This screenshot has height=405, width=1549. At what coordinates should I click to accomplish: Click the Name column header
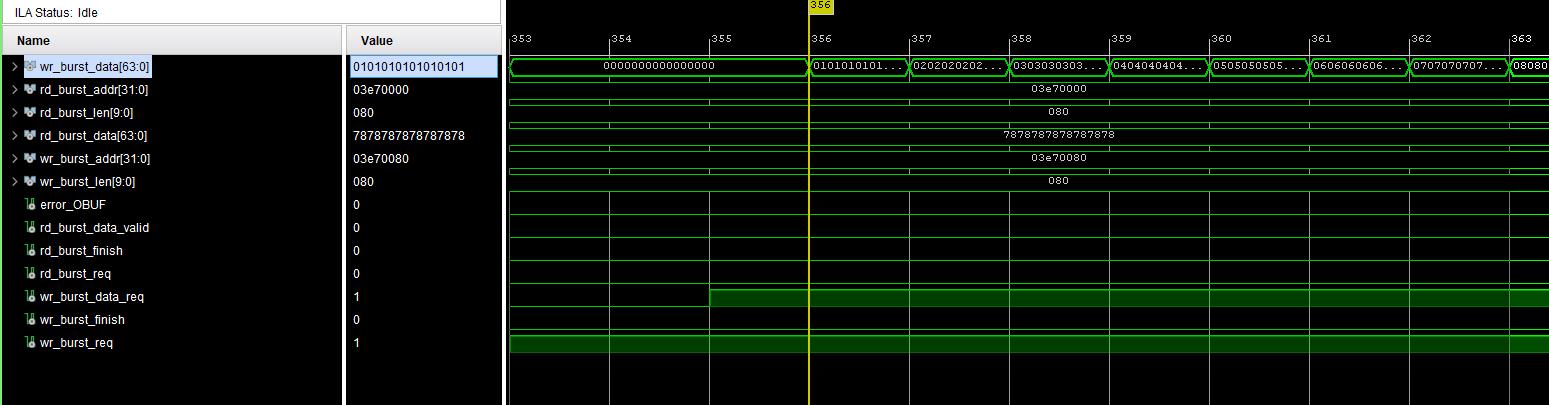tap(34, 41)
